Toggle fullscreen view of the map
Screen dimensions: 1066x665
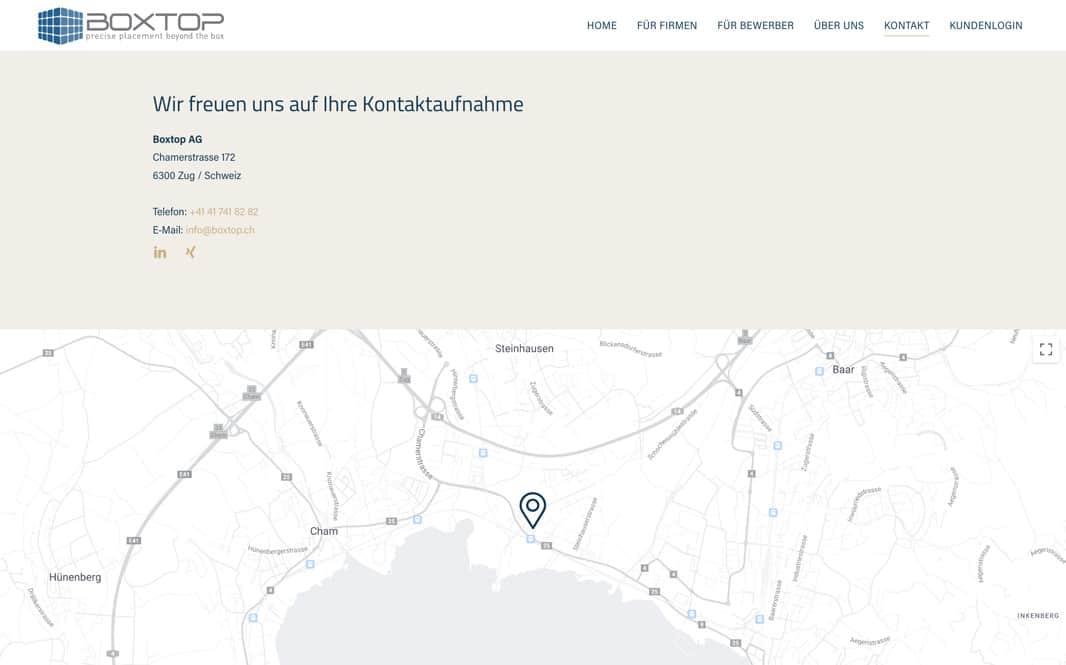pos(1046,349)
